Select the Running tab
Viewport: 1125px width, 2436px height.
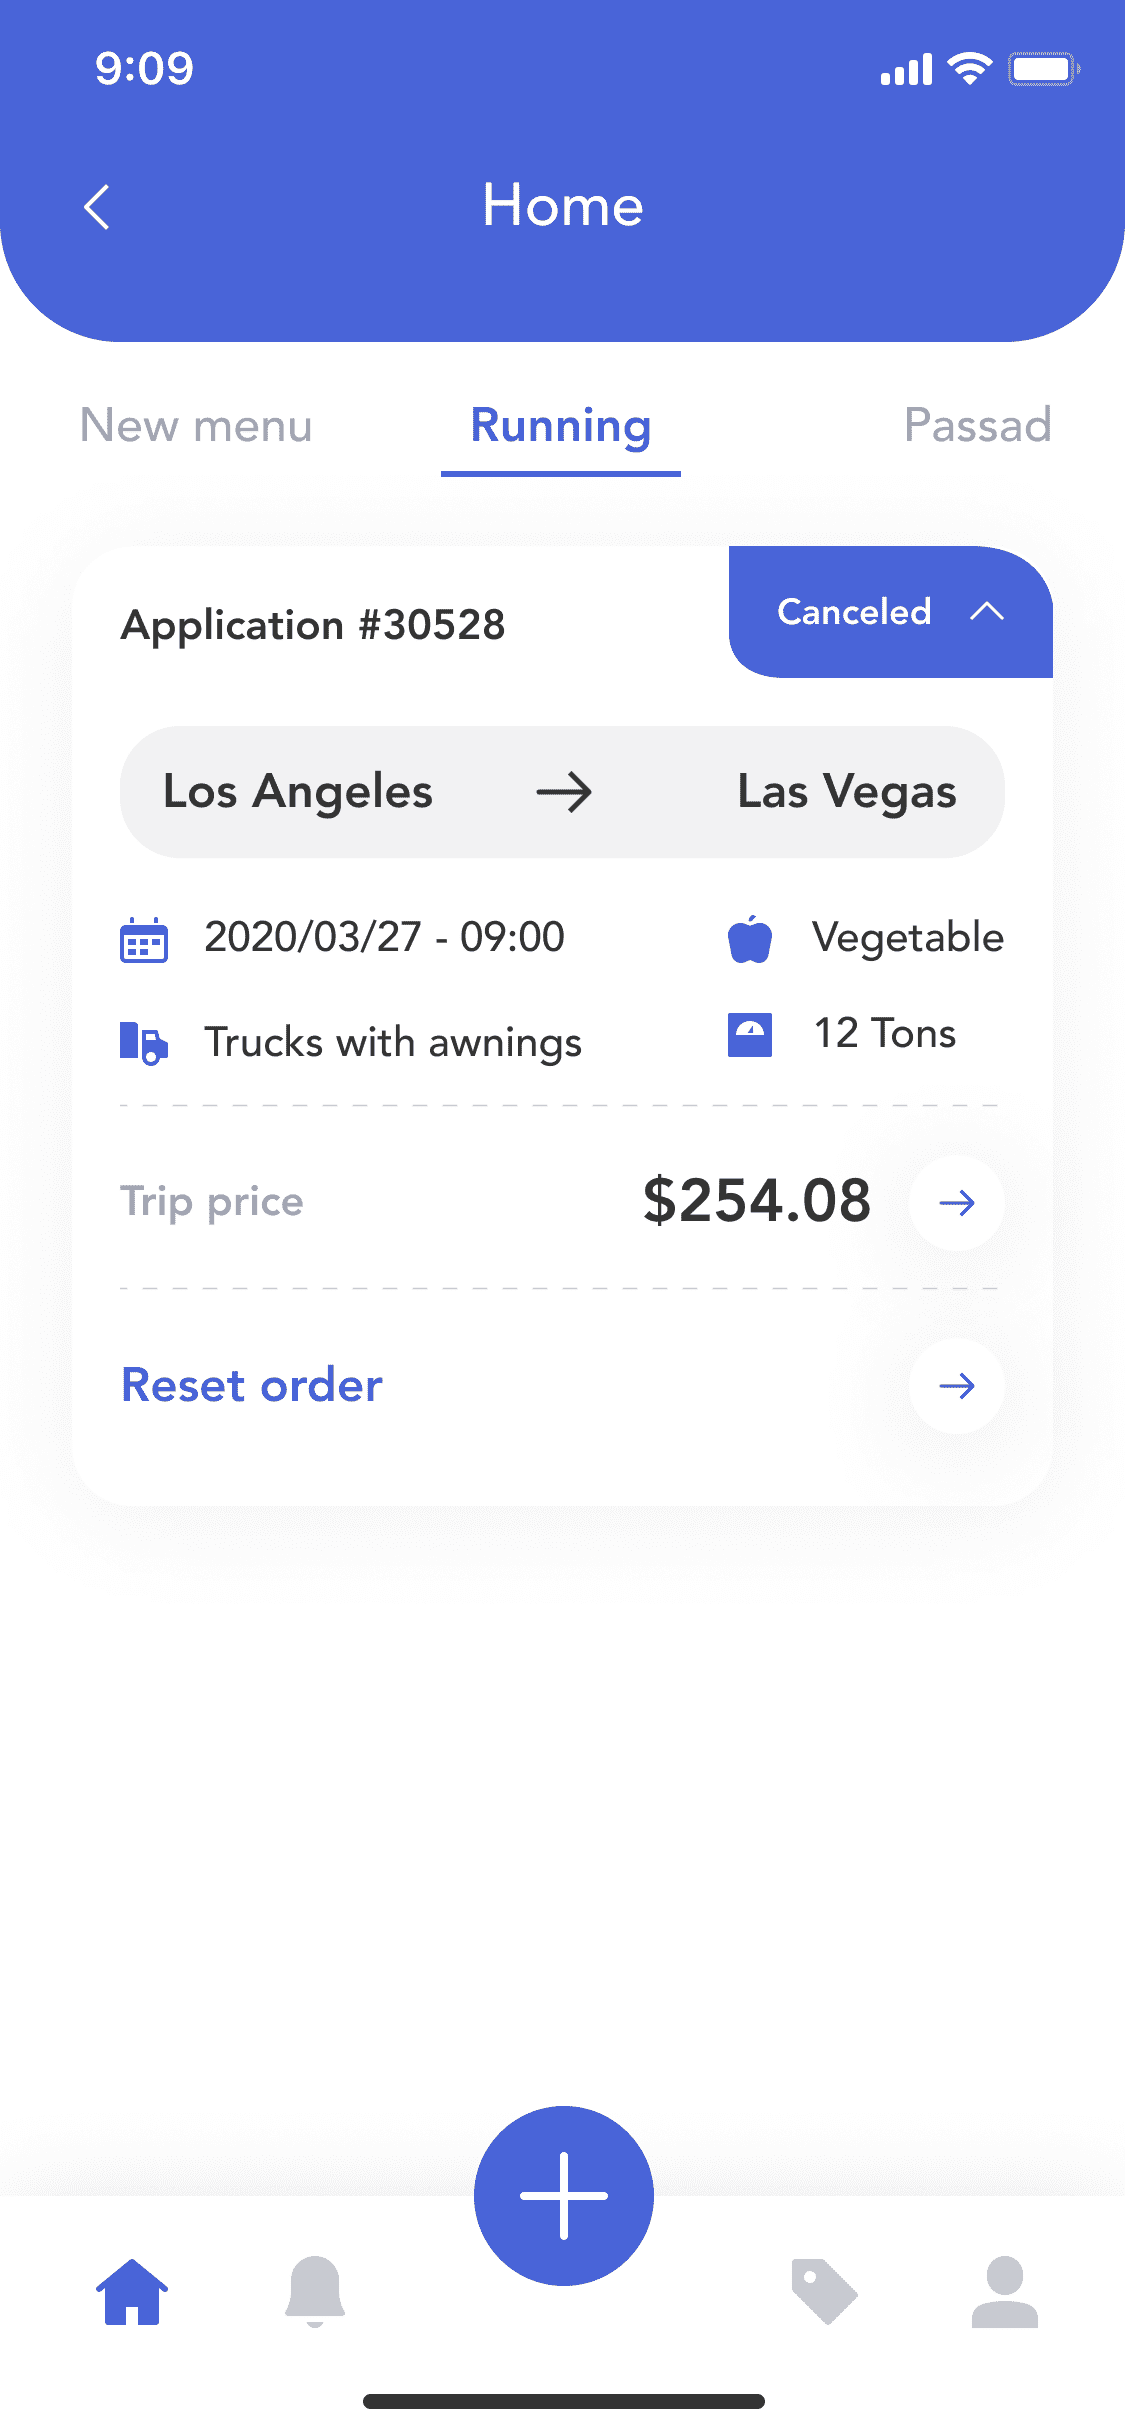561,427
